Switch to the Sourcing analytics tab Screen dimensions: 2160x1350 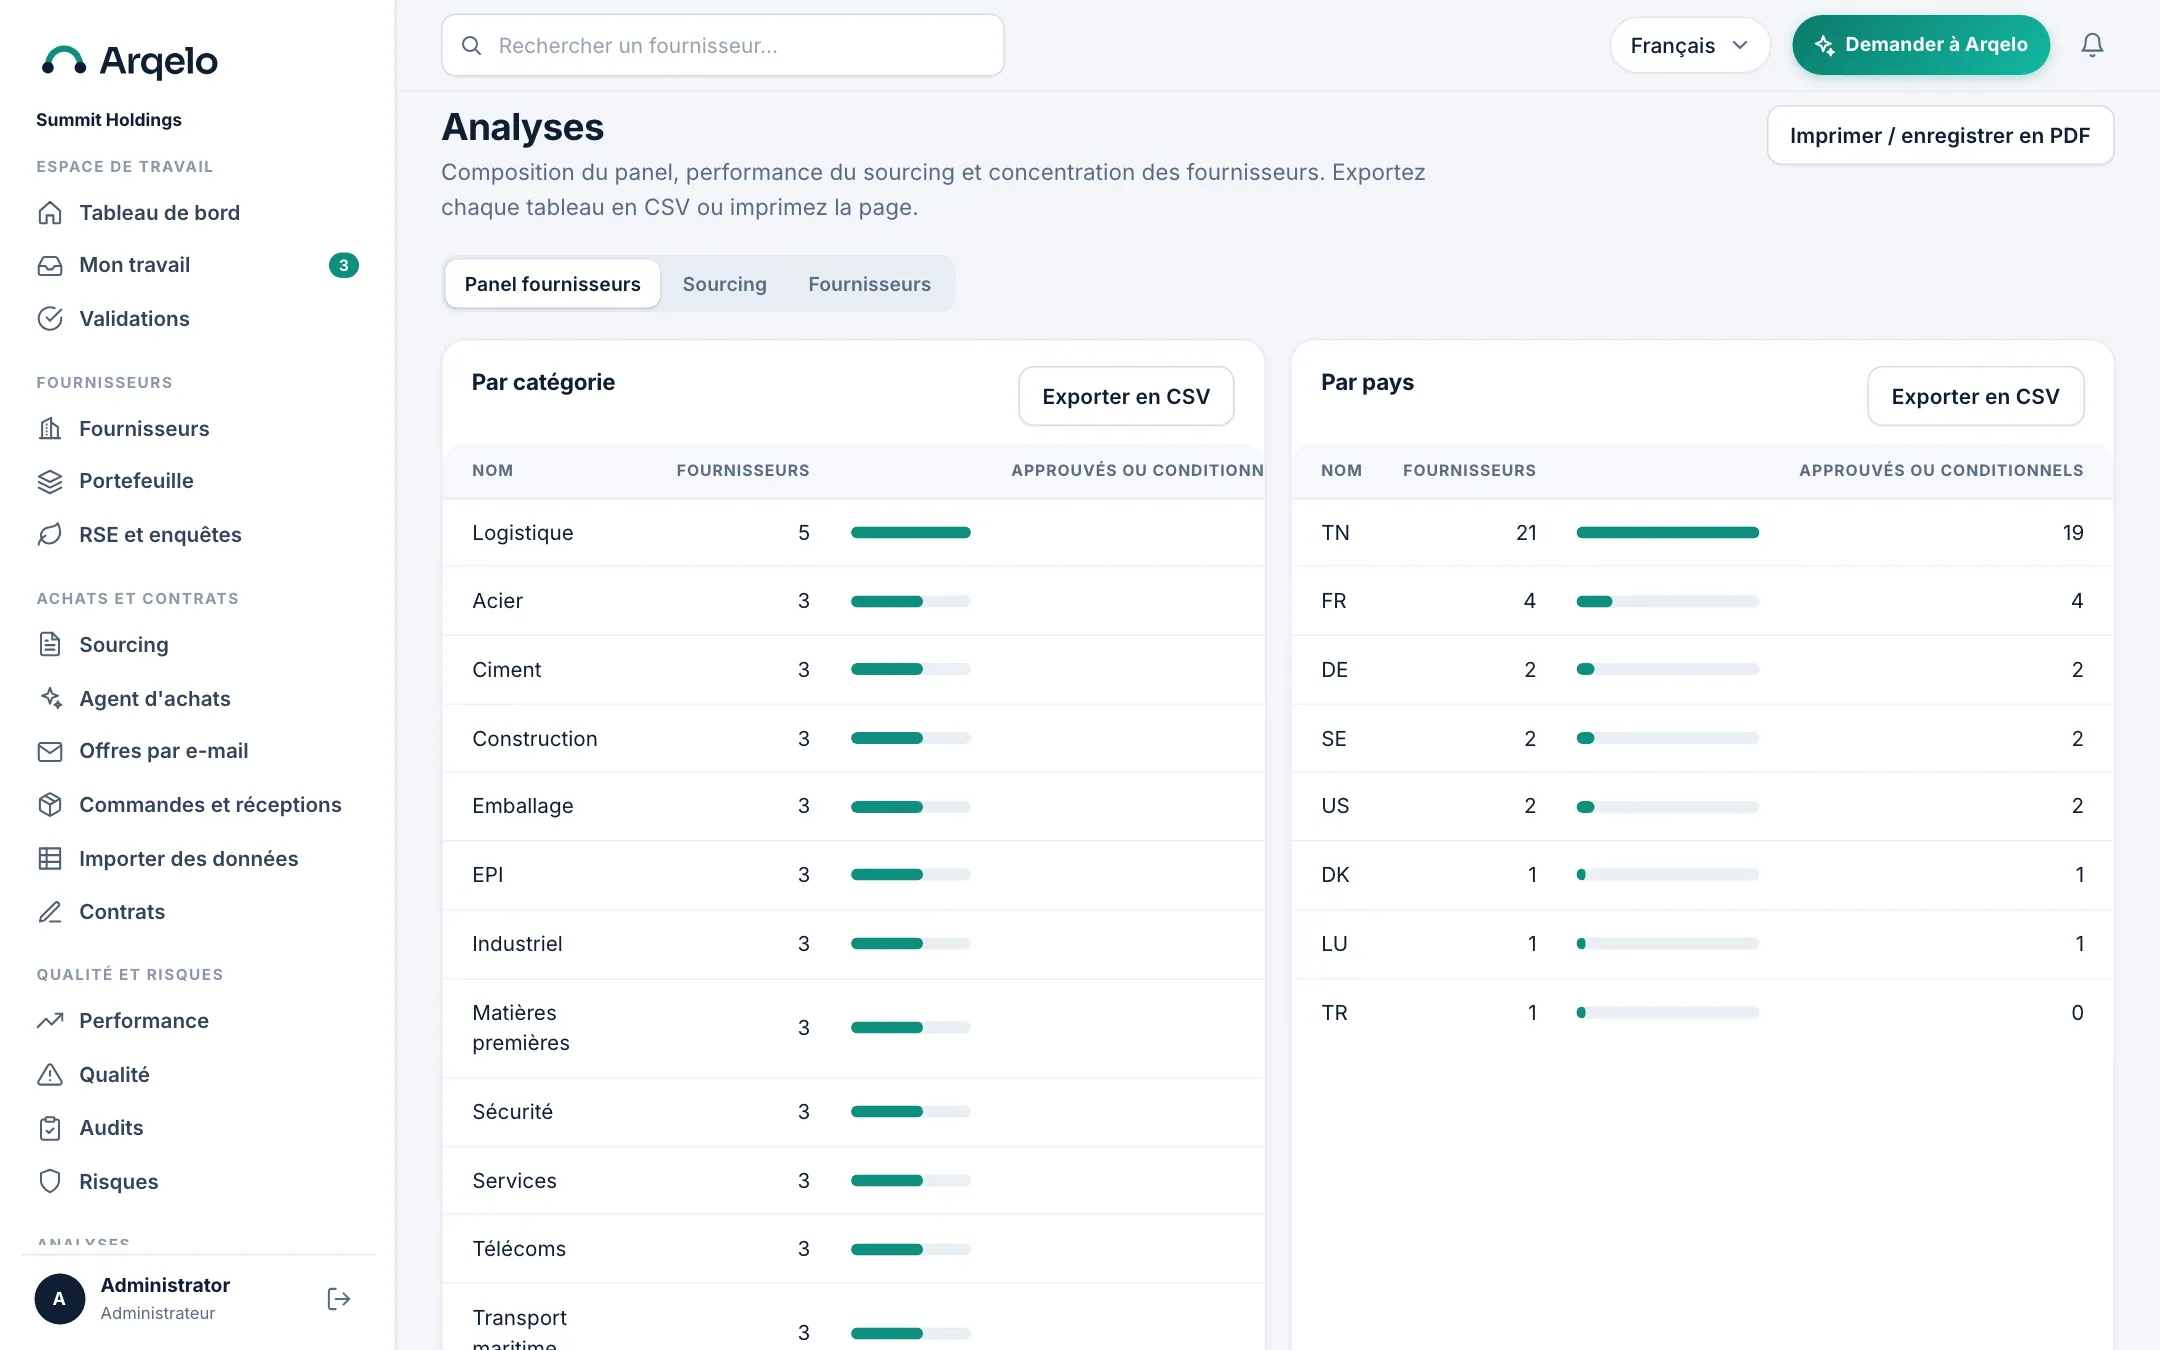pos(724,284)
